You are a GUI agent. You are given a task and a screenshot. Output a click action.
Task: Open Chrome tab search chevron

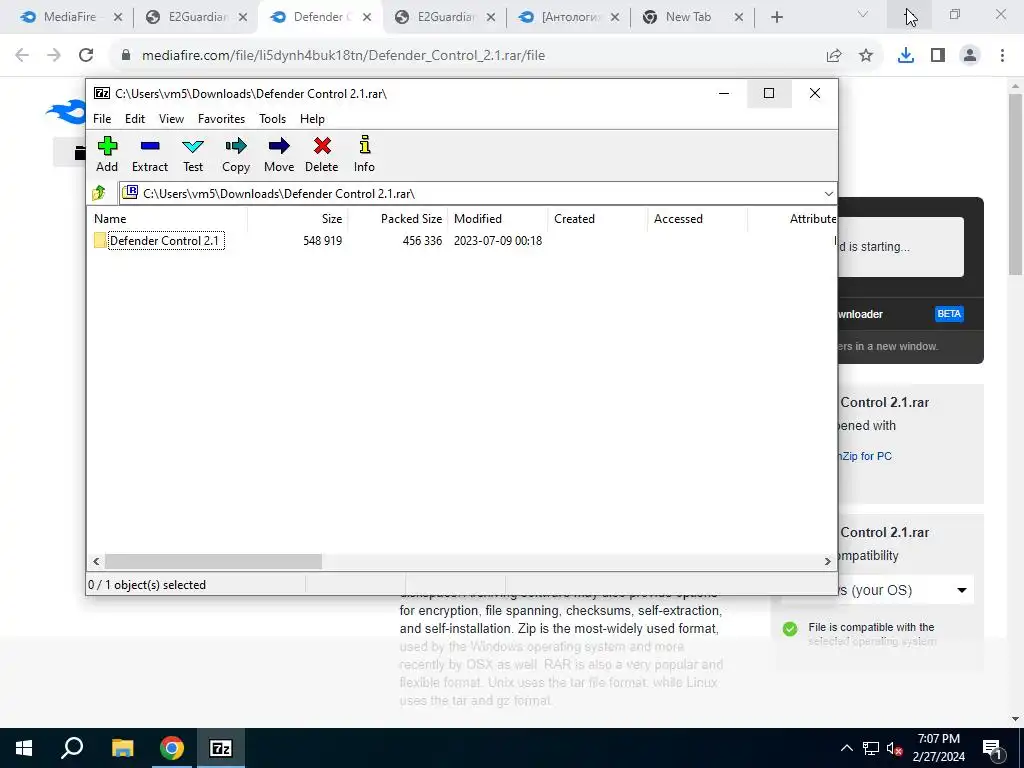coord(863,15)
